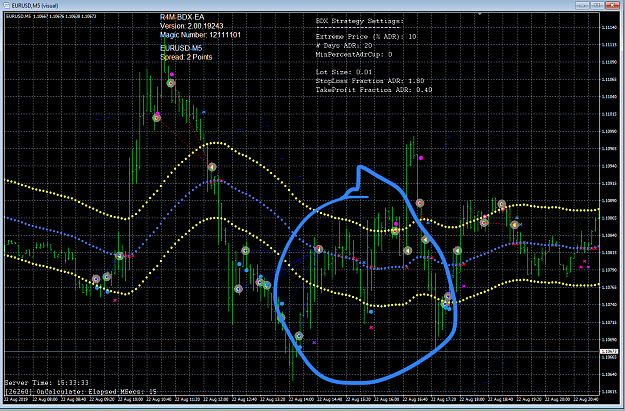Click the EURUSD,M5 OHLC header text
625x411 pixels.
point(51,16)
